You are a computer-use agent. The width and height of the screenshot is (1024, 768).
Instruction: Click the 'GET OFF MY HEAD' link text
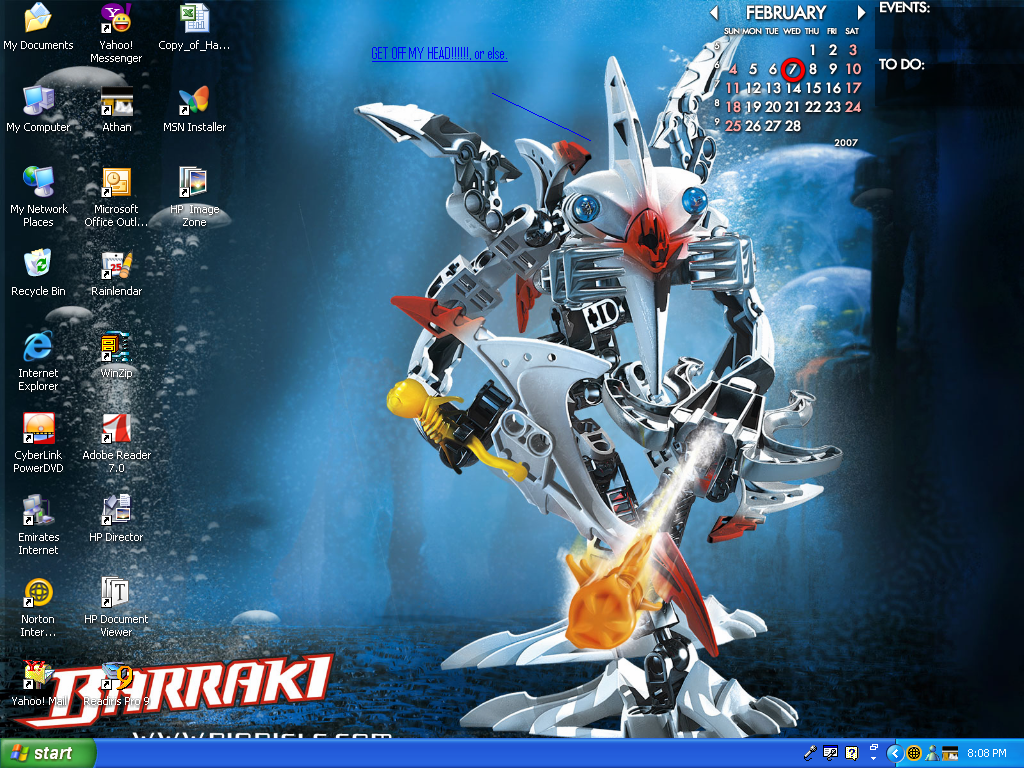439,54
